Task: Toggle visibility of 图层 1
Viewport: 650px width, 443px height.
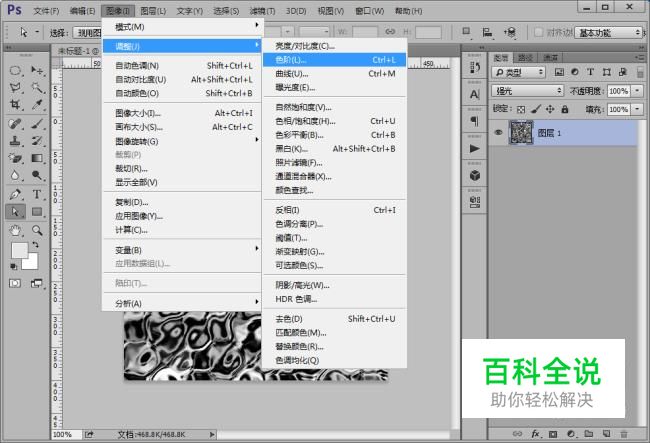Action: (499, 133)
